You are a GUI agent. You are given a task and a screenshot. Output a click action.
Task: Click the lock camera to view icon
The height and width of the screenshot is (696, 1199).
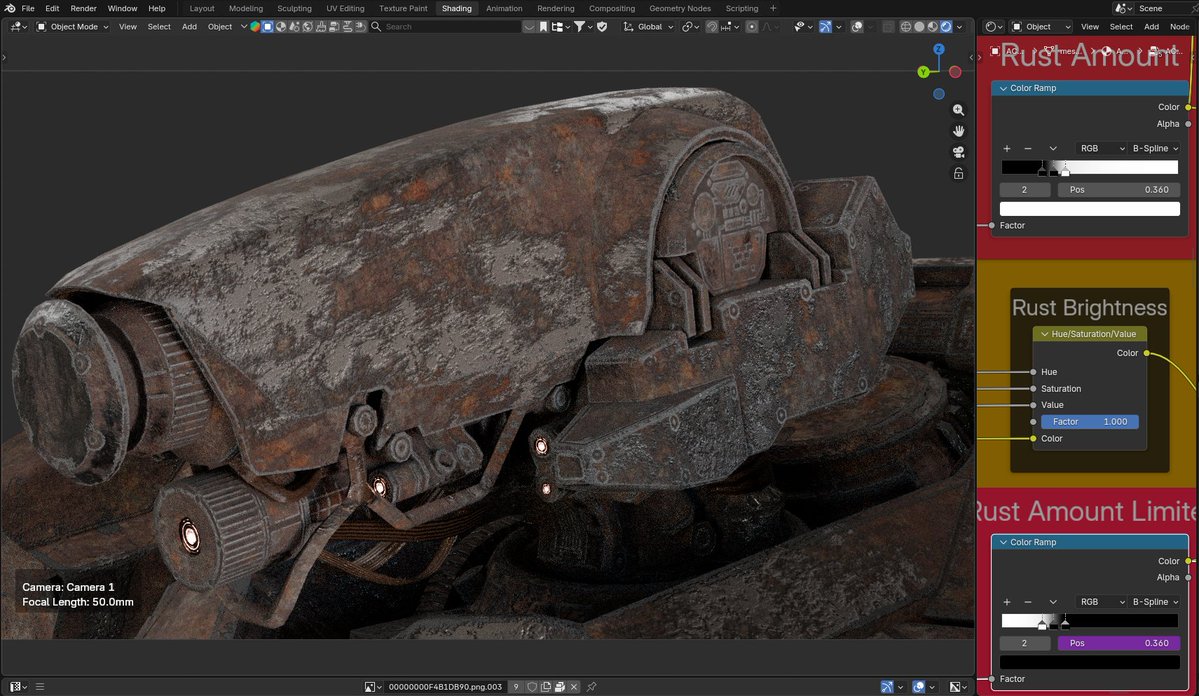point(958,173)
